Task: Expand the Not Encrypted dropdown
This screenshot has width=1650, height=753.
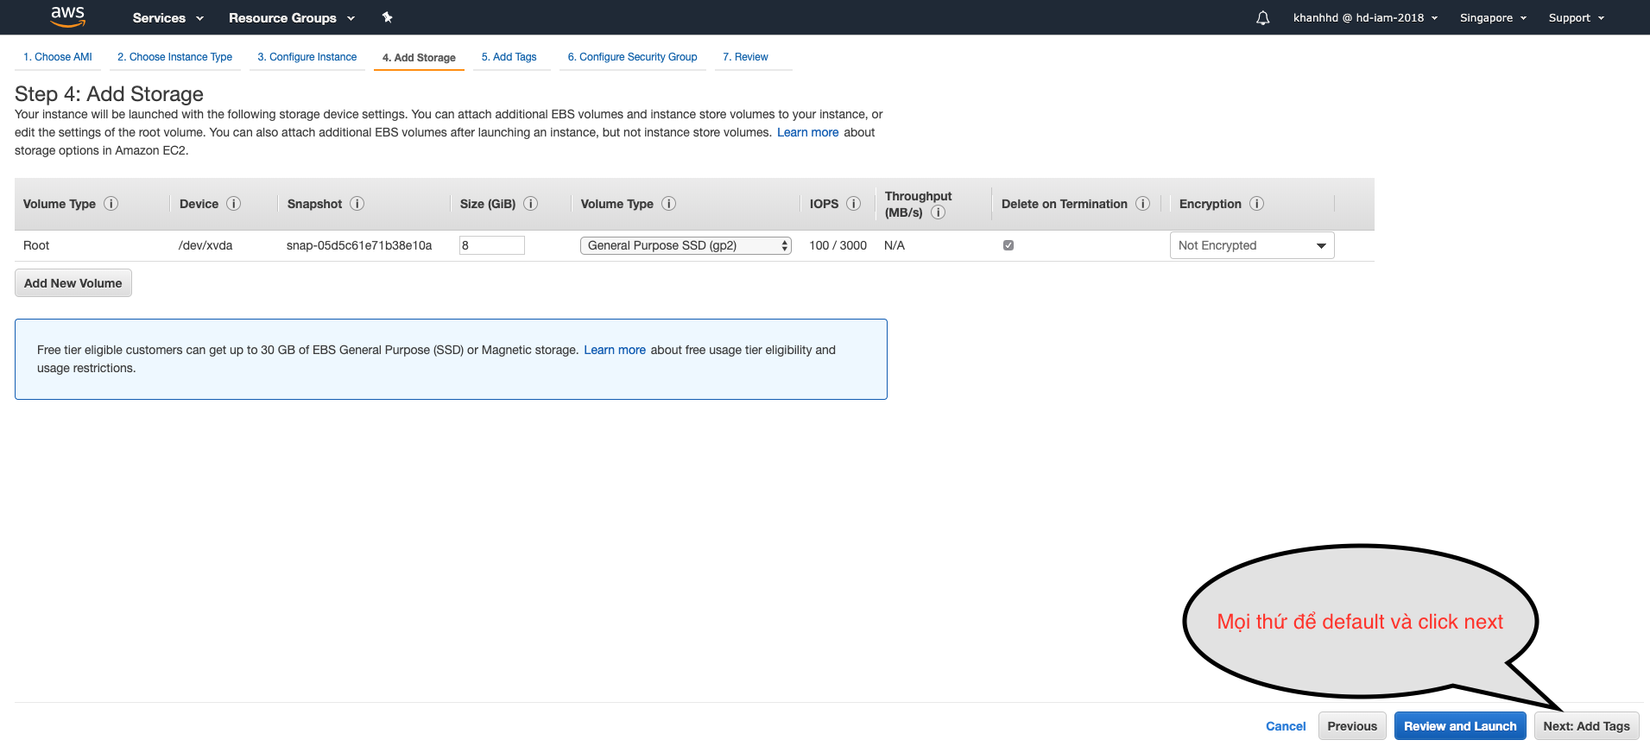Action: [1251, 246]
